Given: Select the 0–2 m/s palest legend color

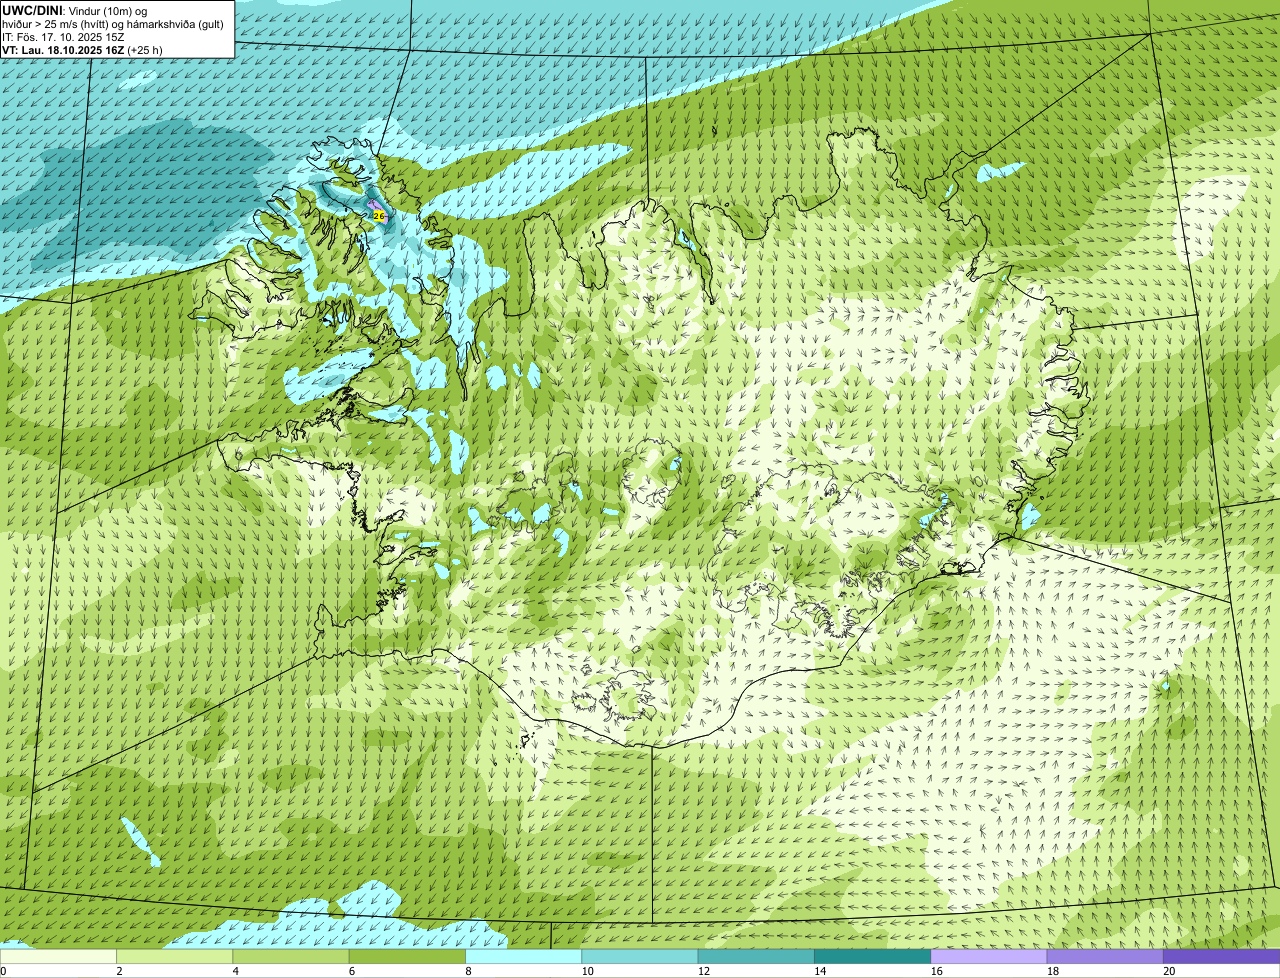Looking at the screenshot, I should (x=58, y=956).
